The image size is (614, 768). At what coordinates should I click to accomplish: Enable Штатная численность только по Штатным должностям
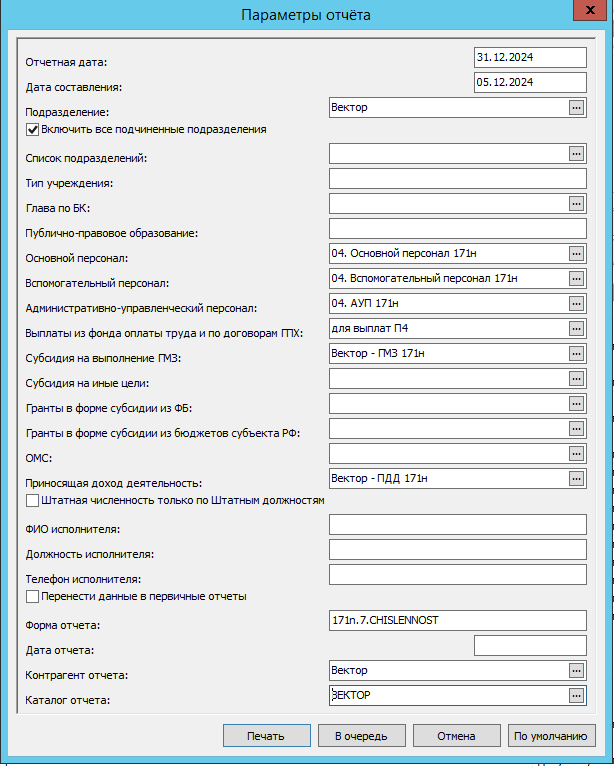[33, 499]
